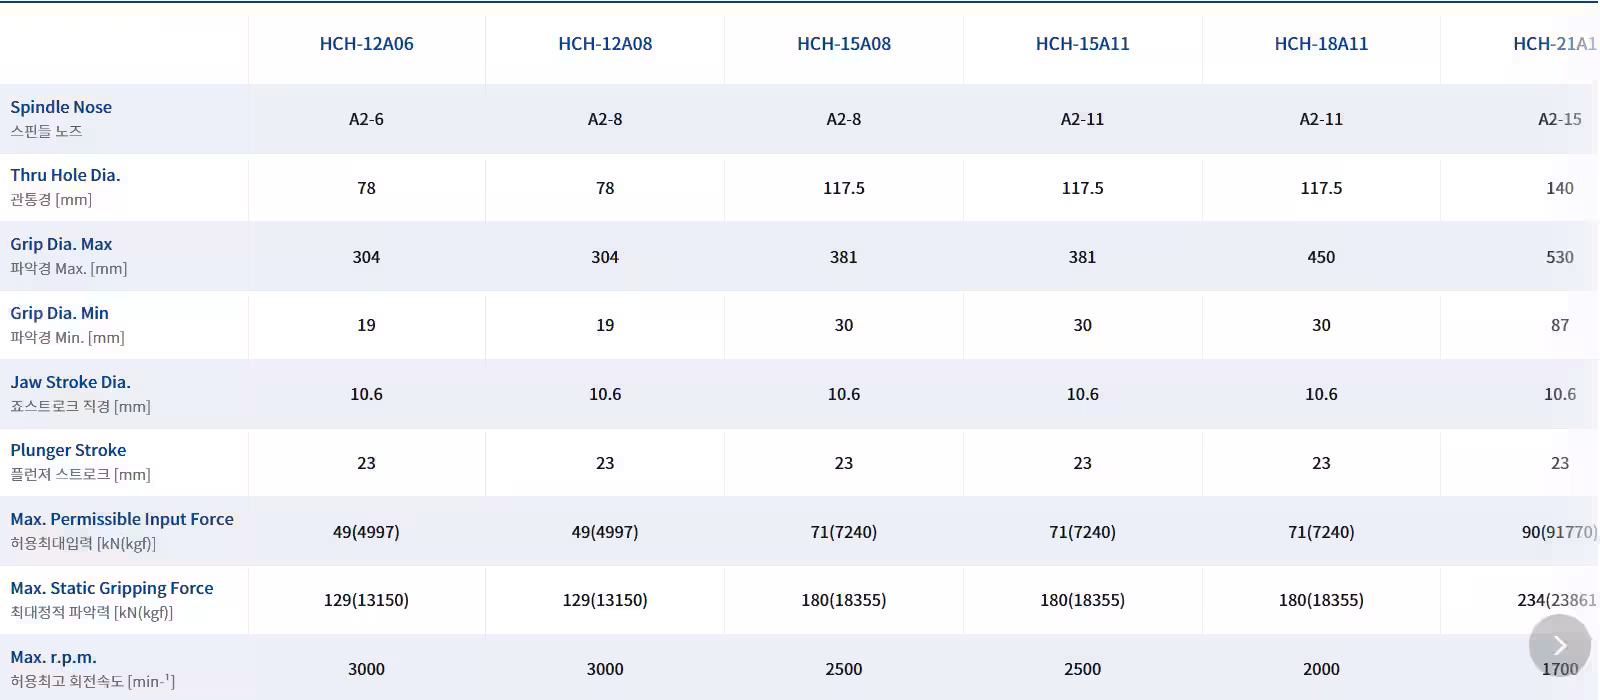
Task: Click the partially visible HCH-21A model header
Action: click(1555, 44)
